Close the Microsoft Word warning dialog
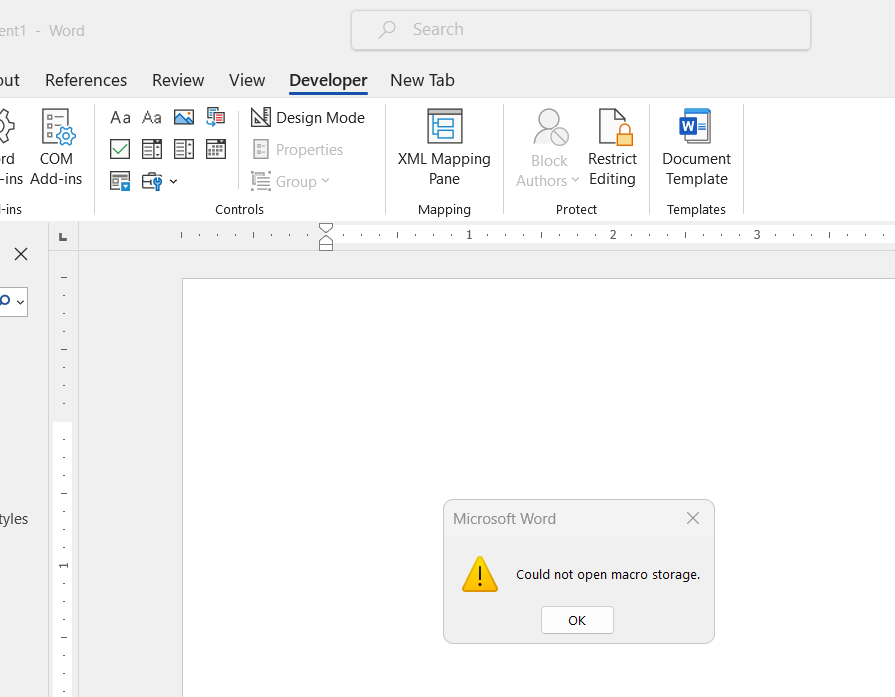 tap(693, 518)
